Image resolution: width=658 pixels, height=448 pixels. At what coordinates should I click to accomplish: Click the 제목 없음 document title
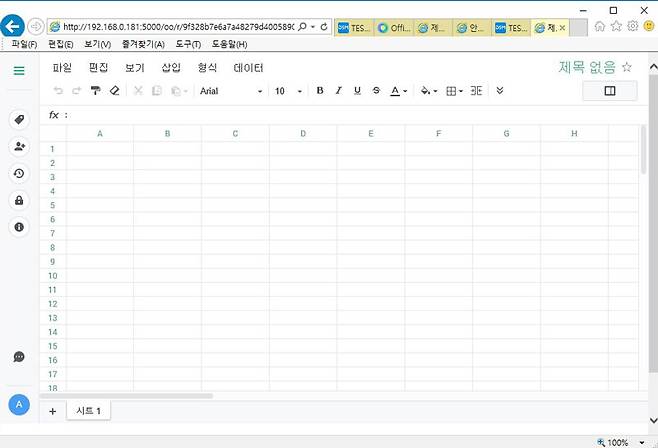(x=587, y=67)
